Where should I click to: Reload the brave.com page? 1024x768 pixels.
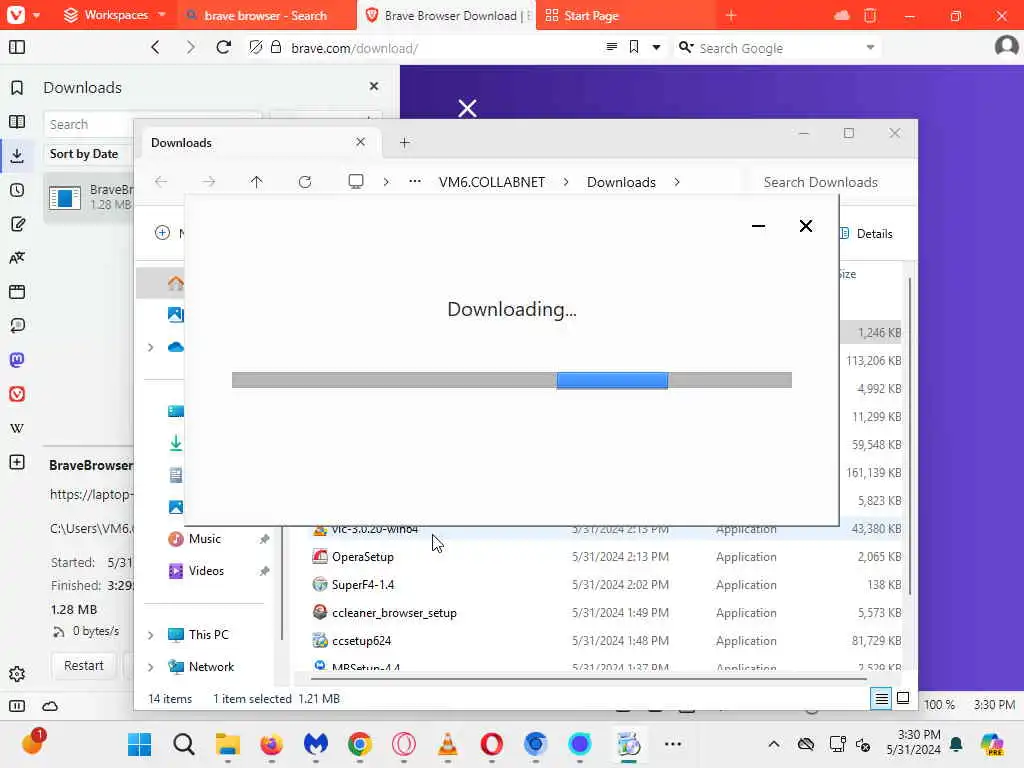click(x=223, y=47)
